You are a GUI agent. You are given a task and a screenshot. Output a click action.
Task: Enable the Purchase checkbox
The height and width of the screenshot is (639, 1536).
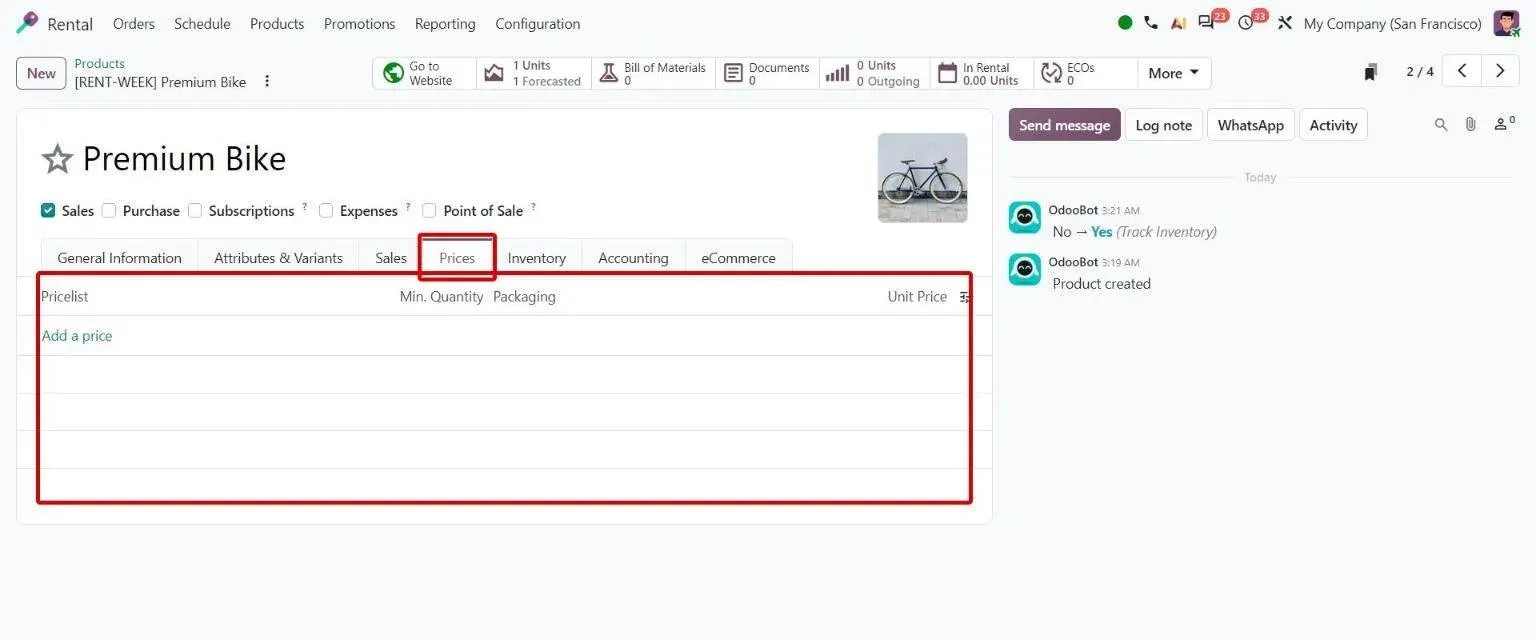click(109, 211)
